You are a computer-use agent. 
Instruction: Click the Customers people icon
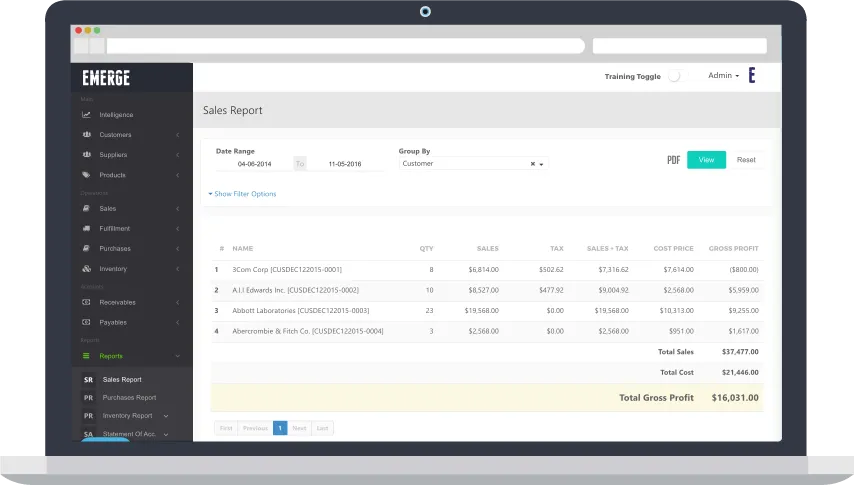87,135
